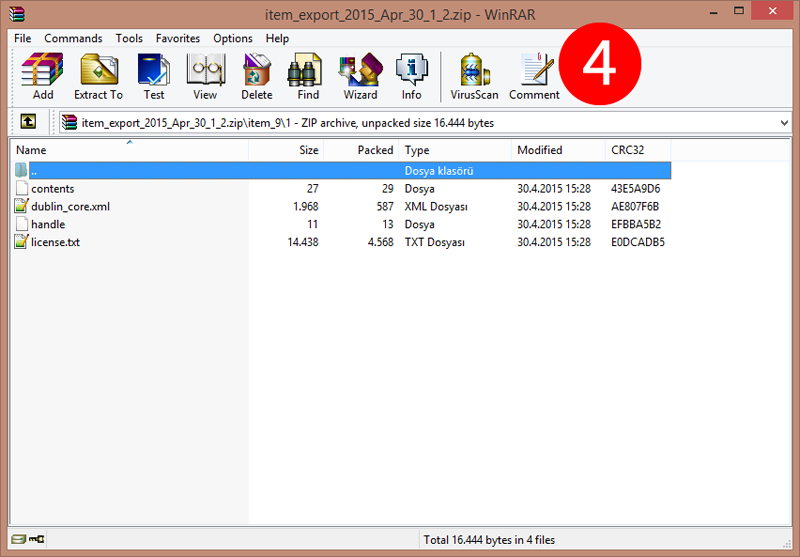Click the handle file icon

(x=21, y=224)
